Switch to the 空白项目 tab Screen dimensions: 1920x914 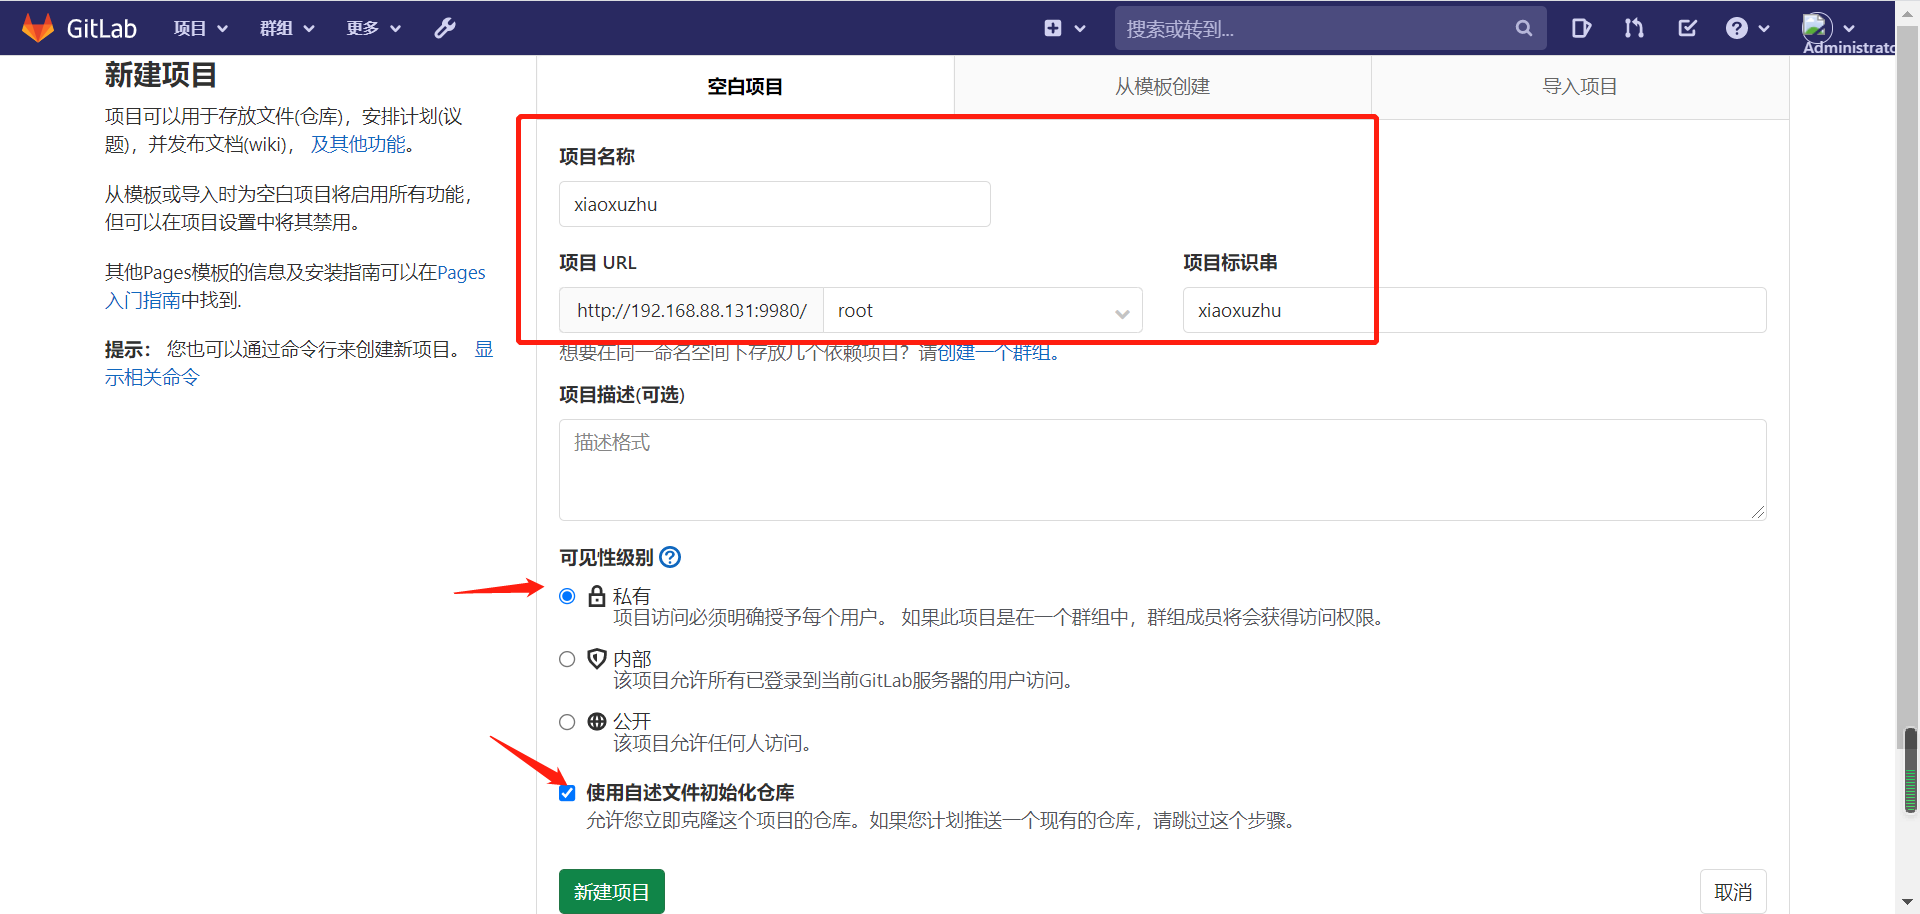[x=745, y=87]
